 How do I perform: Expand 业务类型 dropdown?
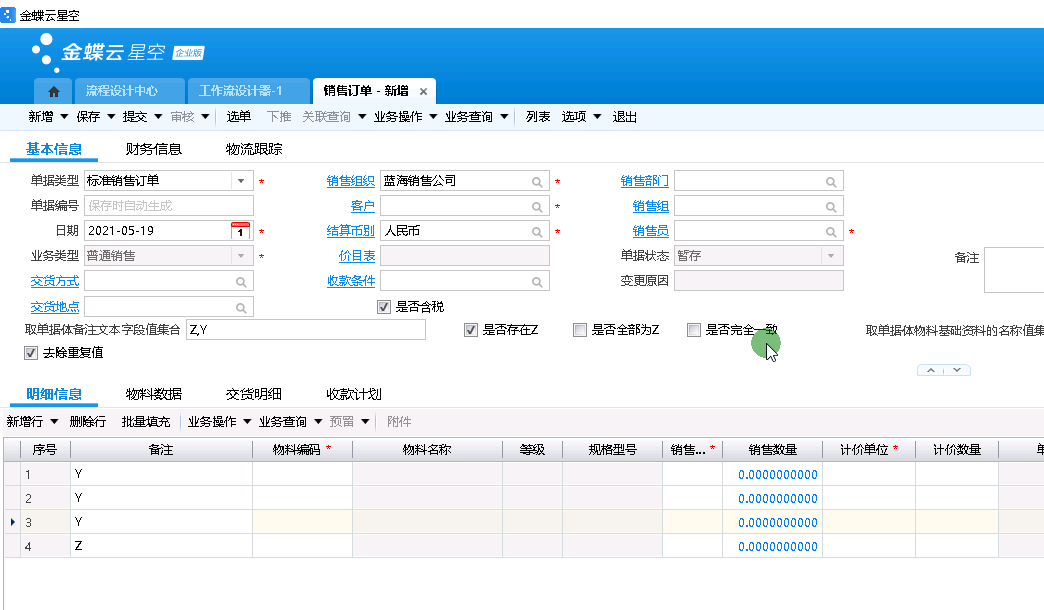click(241, 256)
